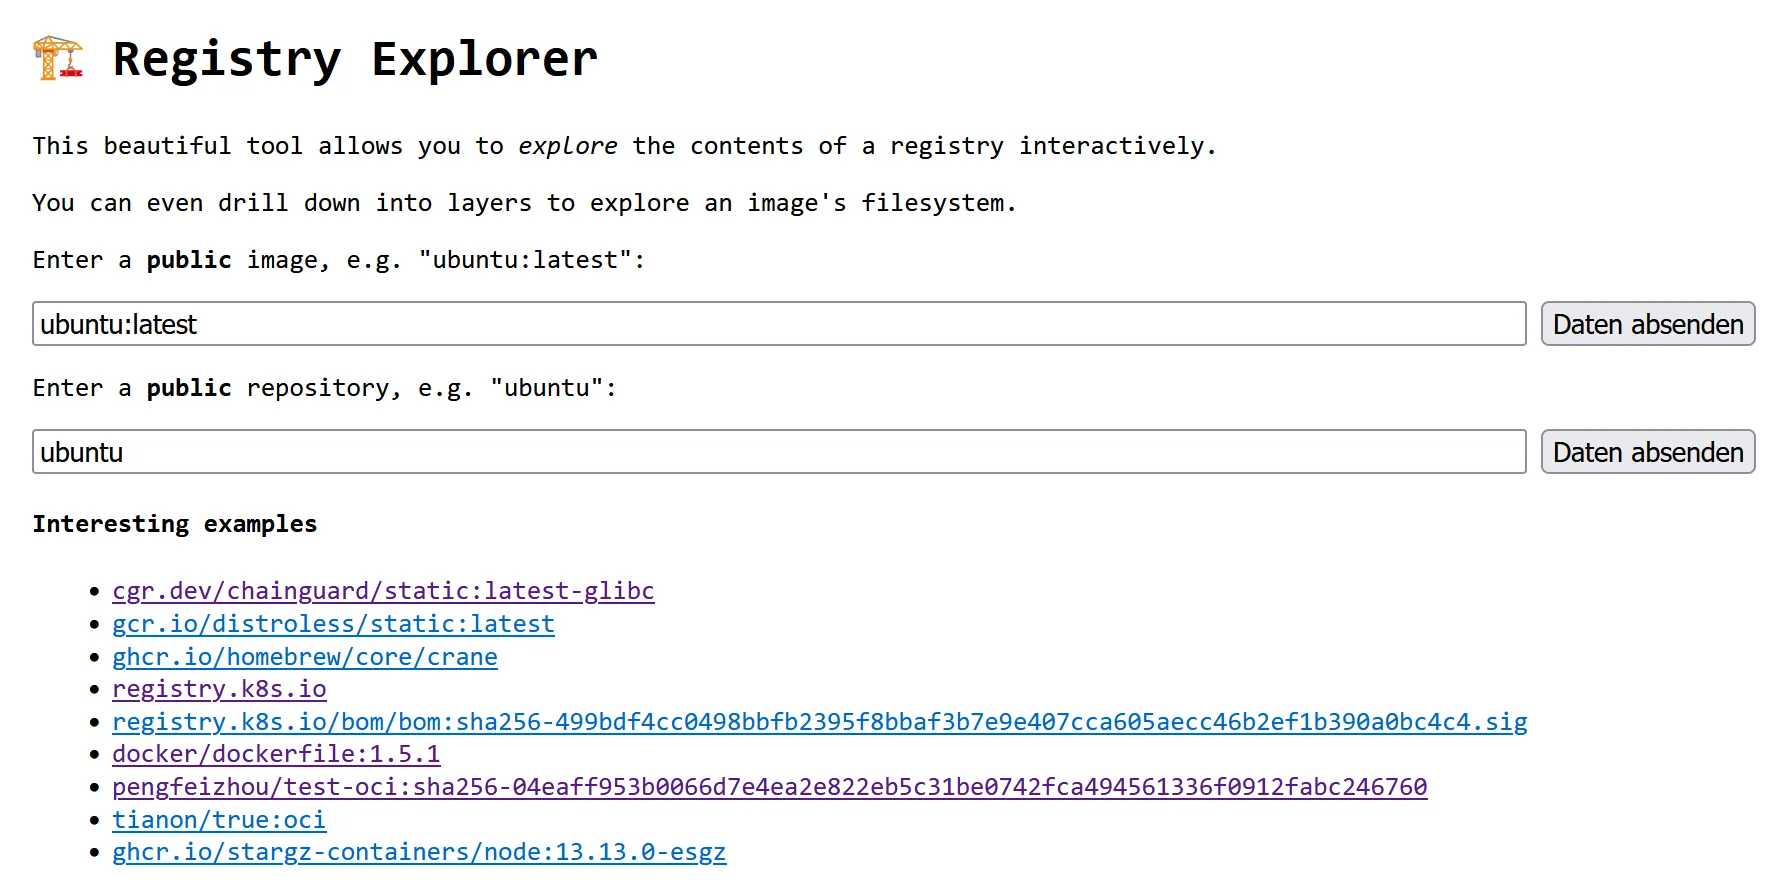Image resolution: width=1784 pixels, height=889 pixels.
Task: Open the cgr.dev/chainguard/static:latest-glibc example
Action: click(383, 591)
